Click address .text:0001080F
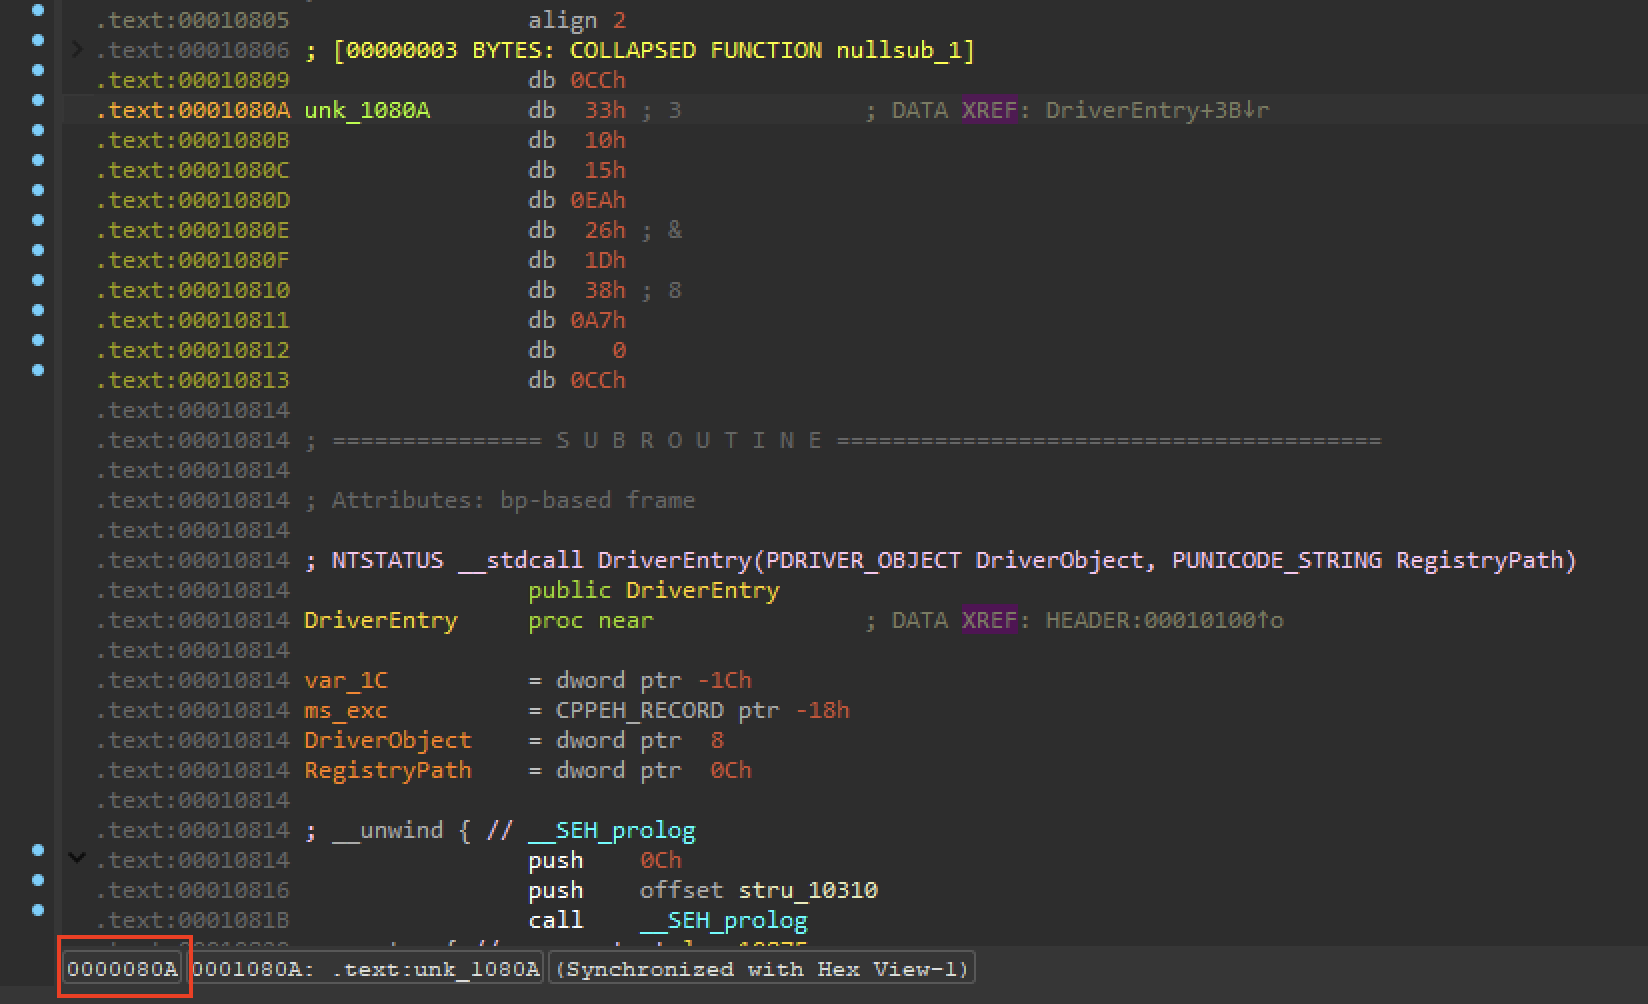The width and height of the screenshot is (1648, 1004). (193, 260)
